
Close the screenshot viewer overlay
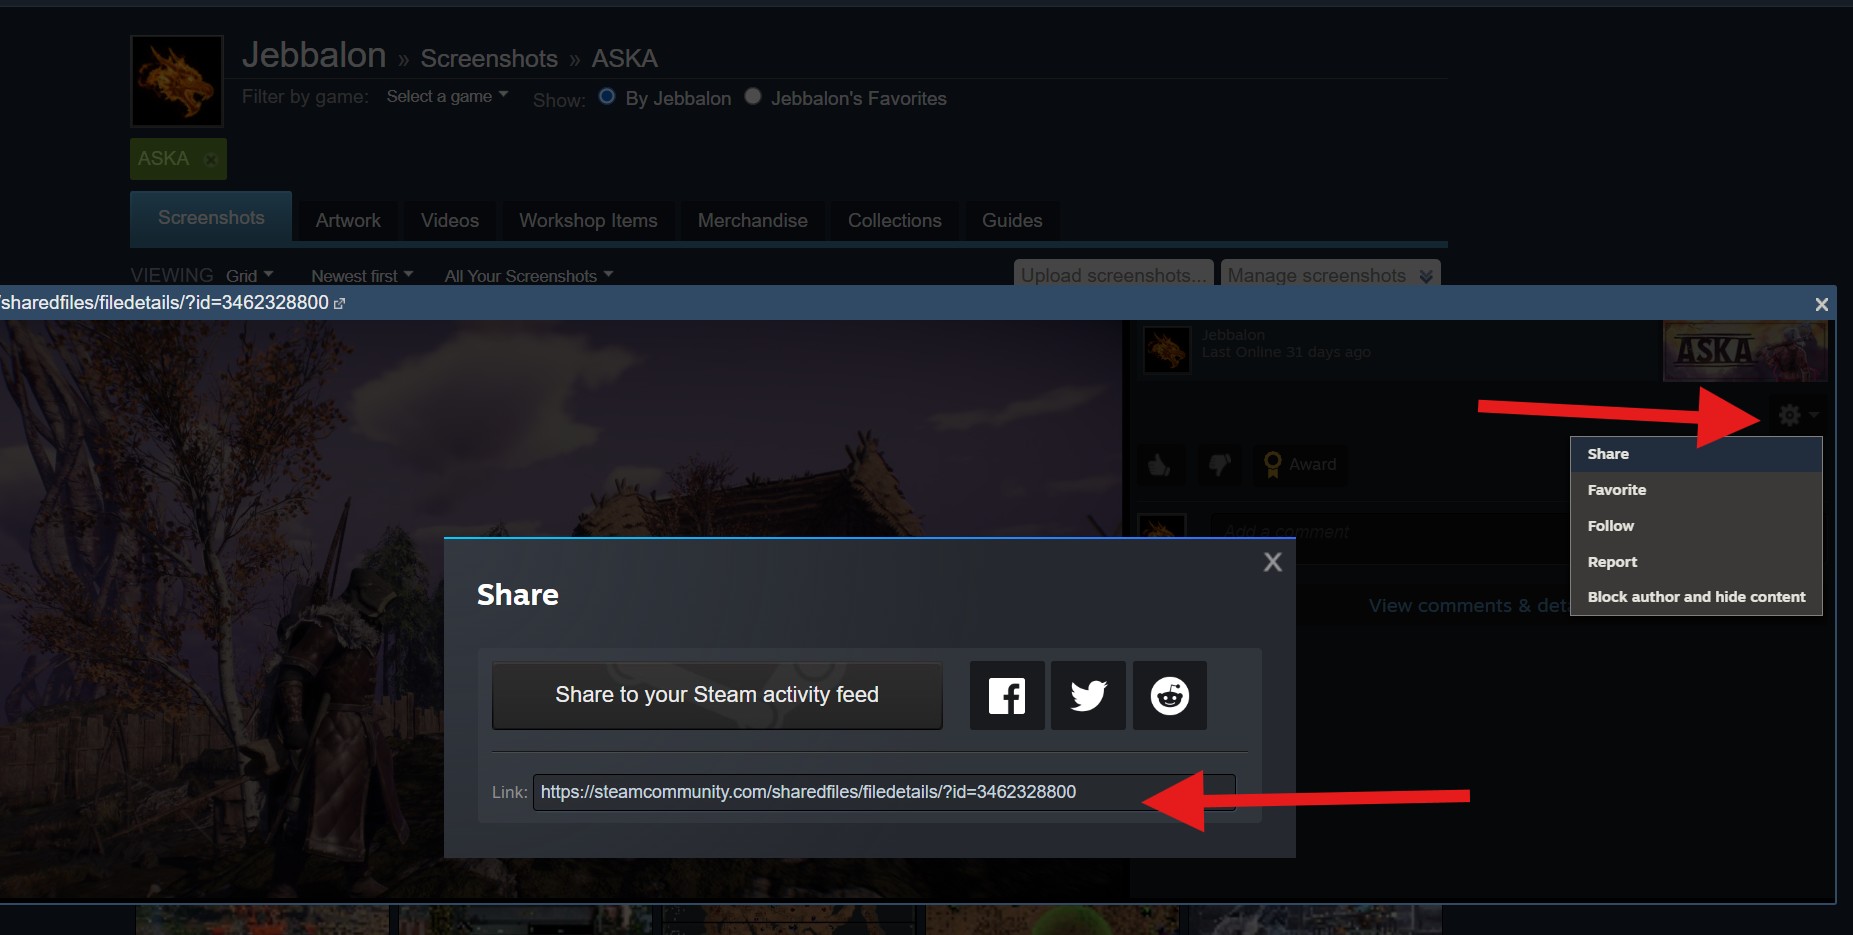(1821, 304)
